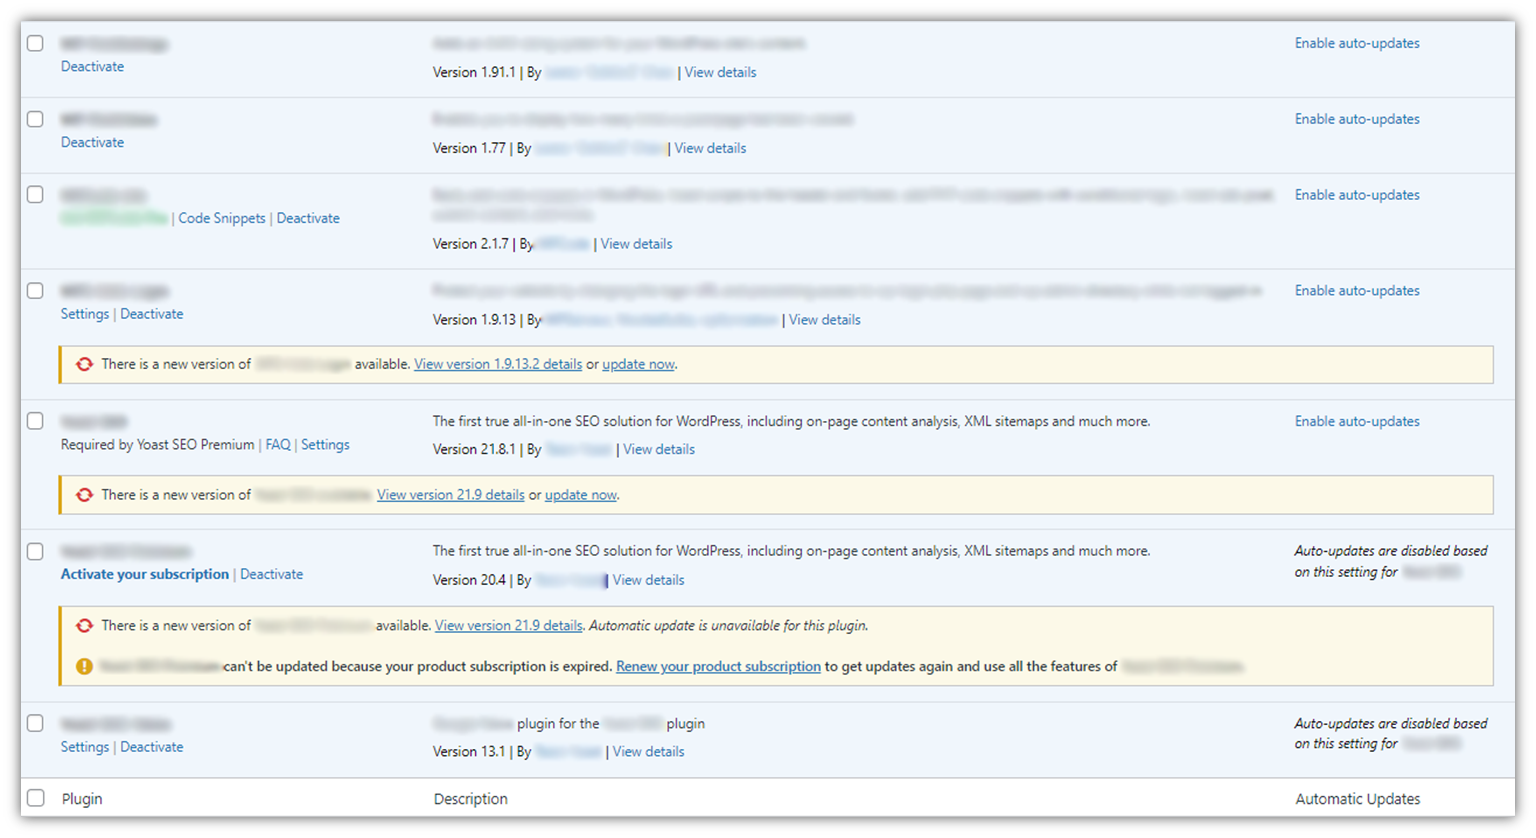Check the box for the Code Snippets plugin row
The width and height of the screenshot is (1536, 838).
35,195
